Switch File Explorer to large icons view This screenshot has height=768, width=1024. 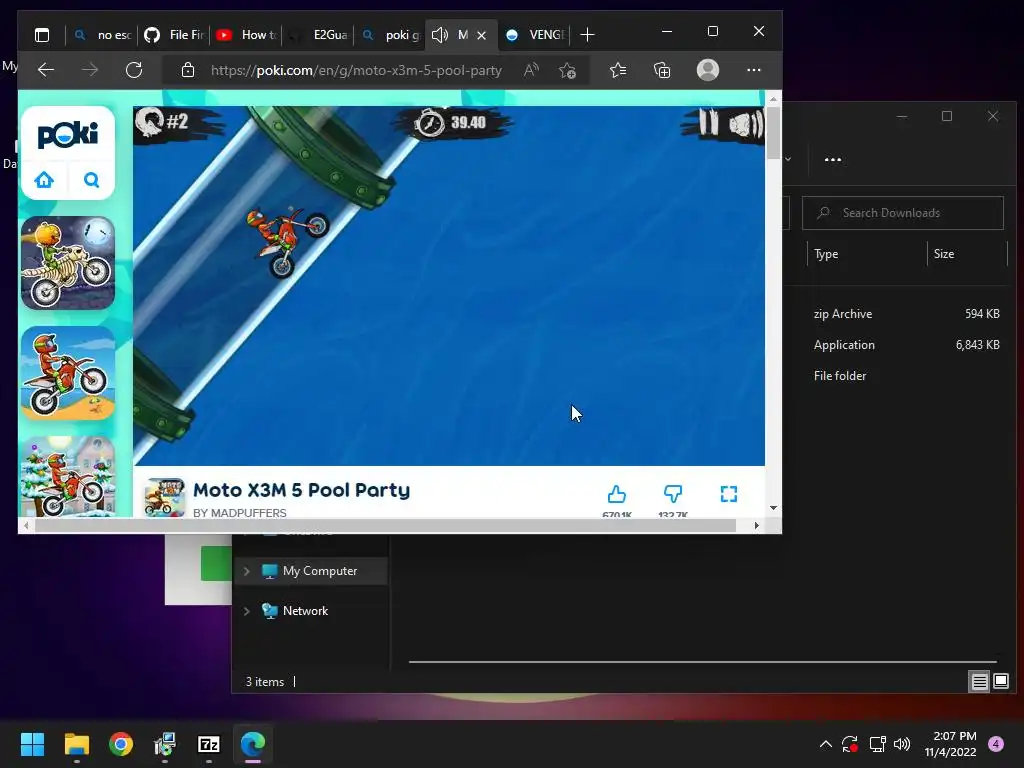click(x=1000, y=682)
